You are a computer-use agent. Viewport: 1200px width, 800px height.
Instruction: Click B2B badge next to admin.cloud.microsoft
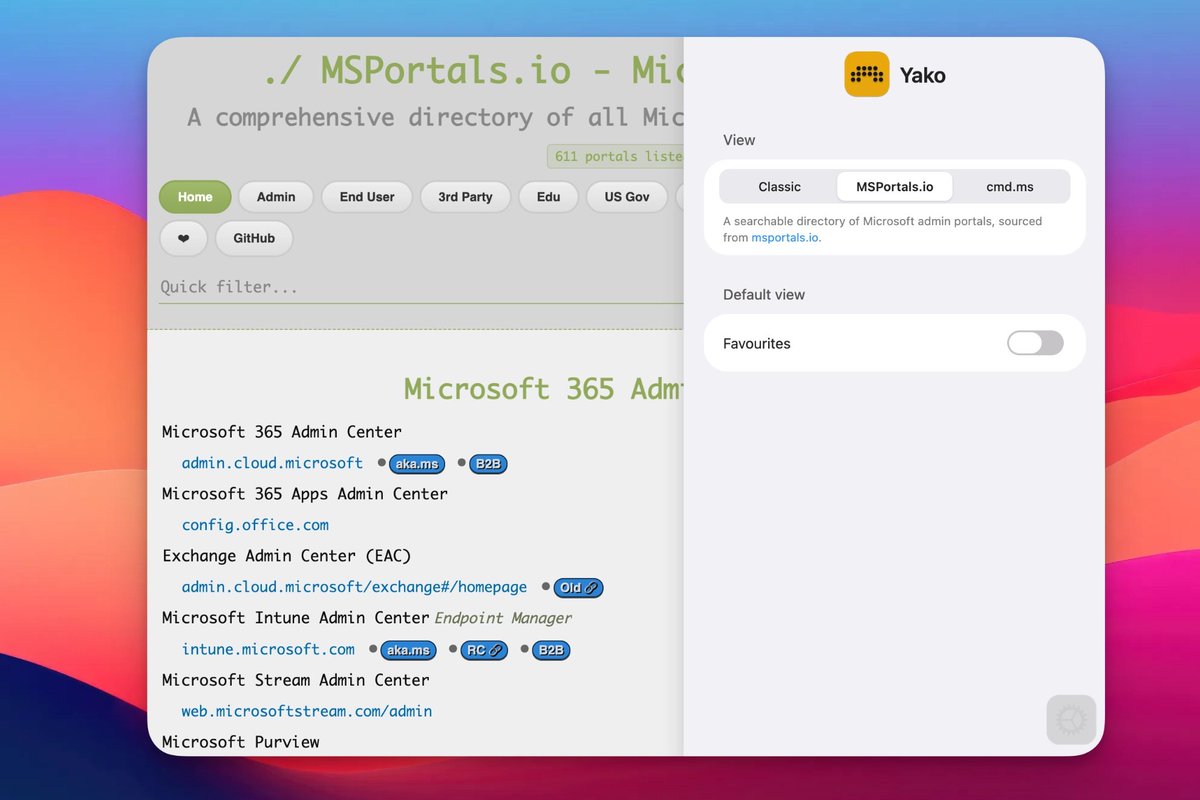point(488,464)
